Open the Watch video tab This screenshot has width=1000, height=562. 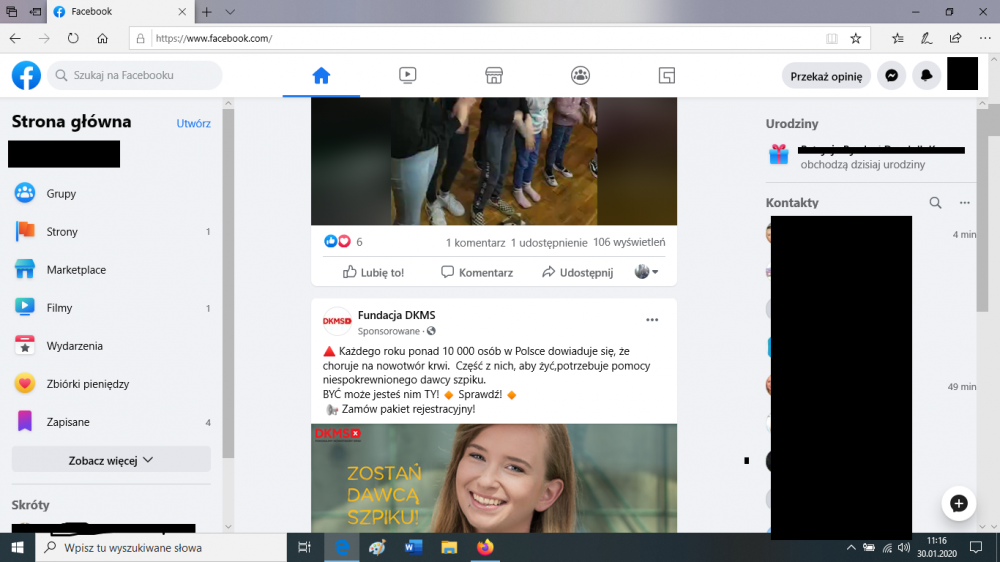point(407,76)
